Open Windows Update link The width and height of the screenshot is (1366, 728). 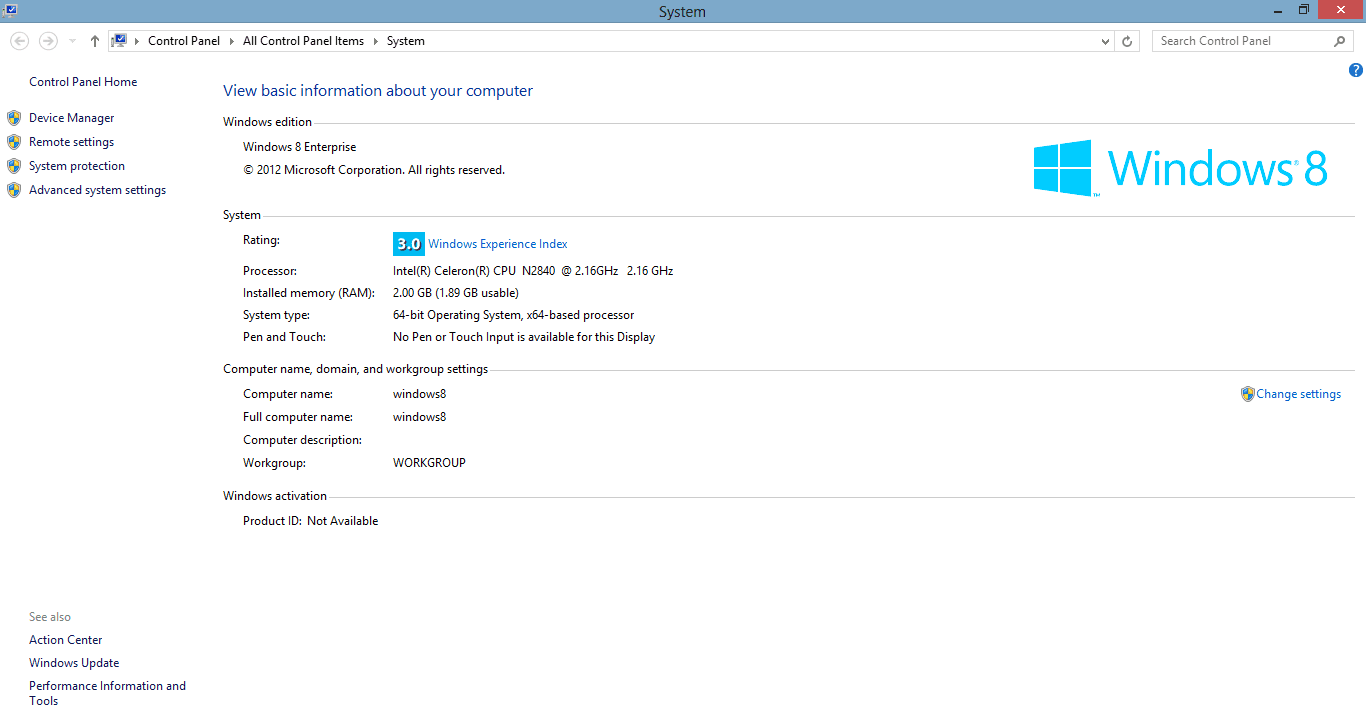(74, 663)
